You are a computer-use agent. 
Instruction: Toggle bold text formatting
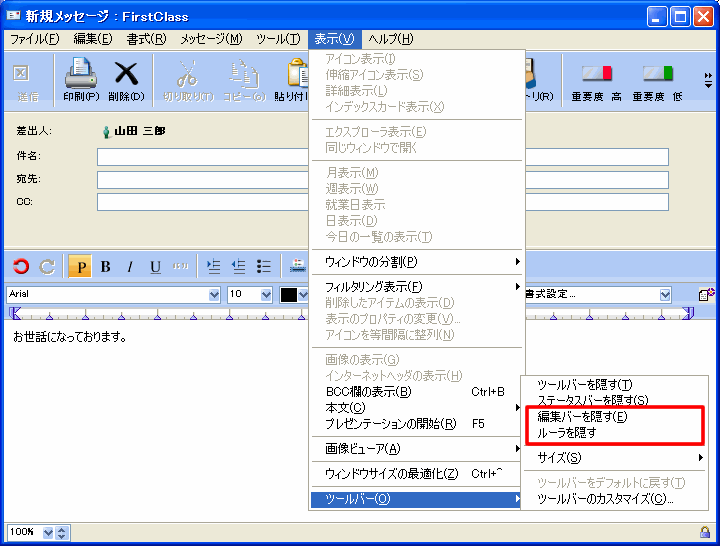pyautogui.click(x=105, y=266)
